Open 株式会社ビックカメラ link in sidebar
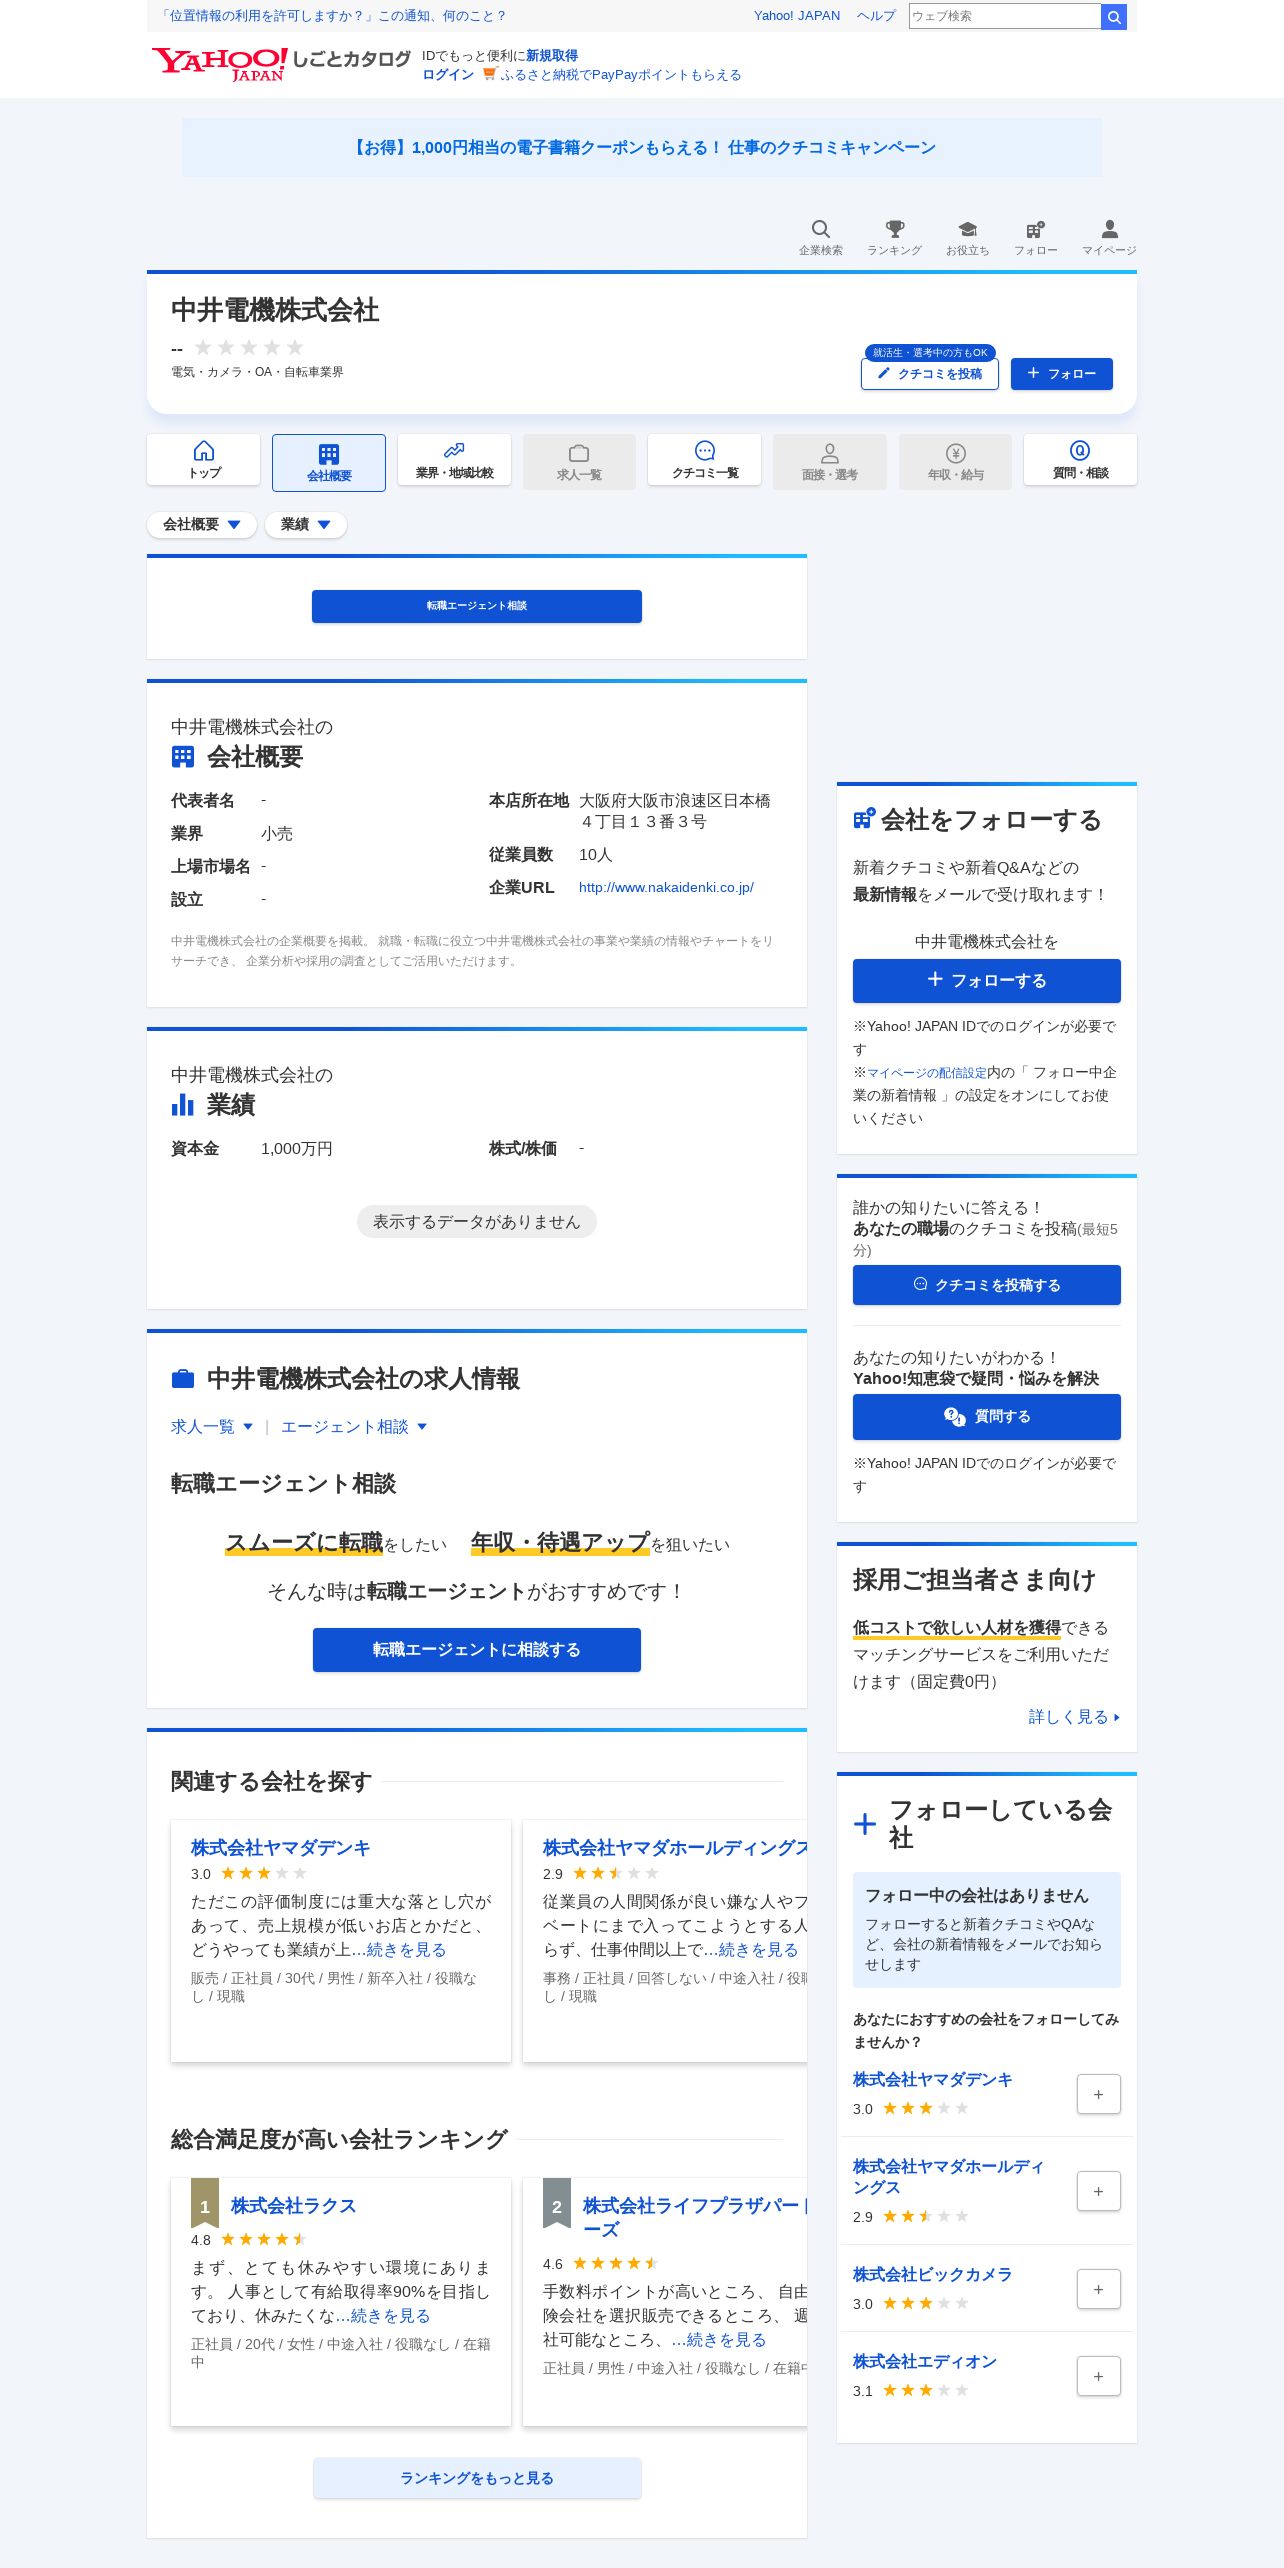This screenshot has height=2568, width=1284. point(932,2274)
